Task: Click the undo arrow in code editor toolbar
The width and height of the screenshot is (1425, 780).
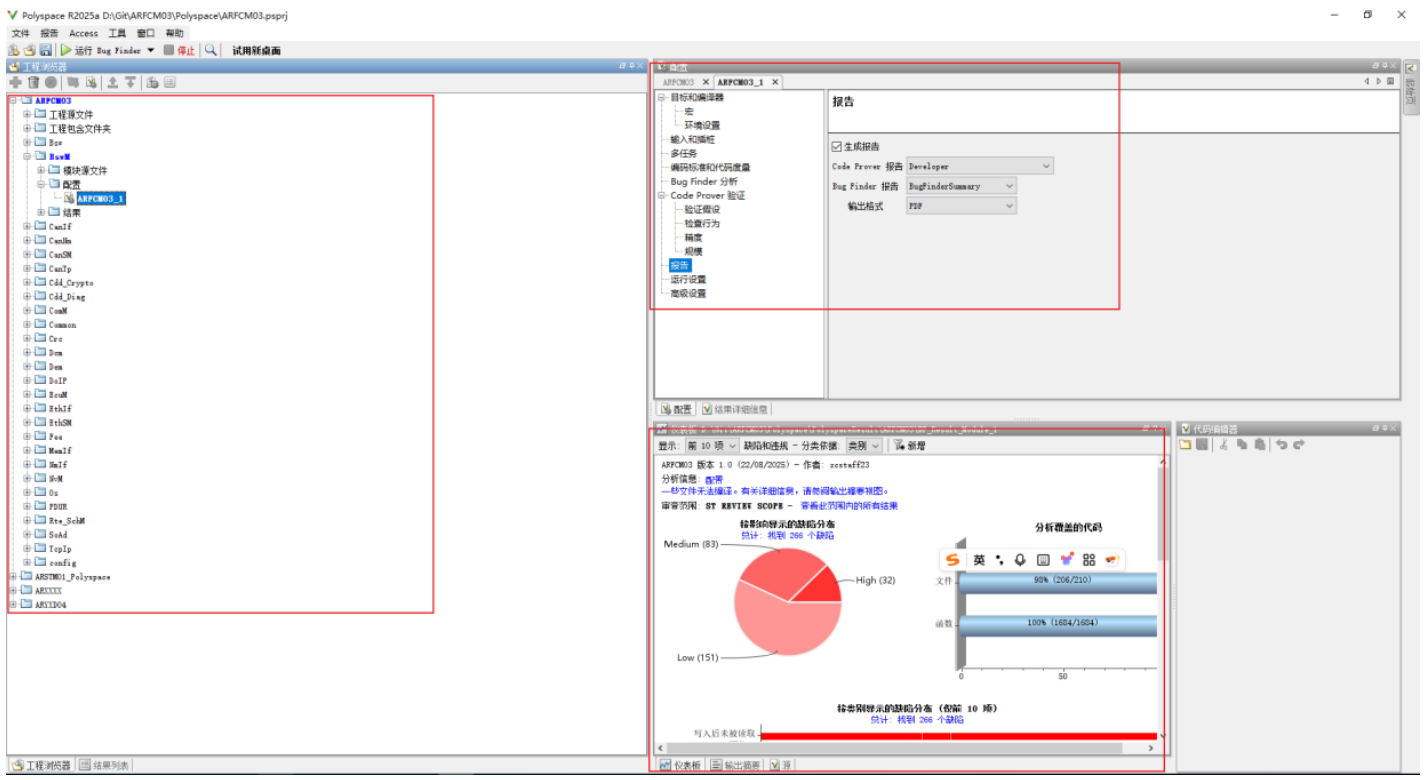Action: point(1281,445)
